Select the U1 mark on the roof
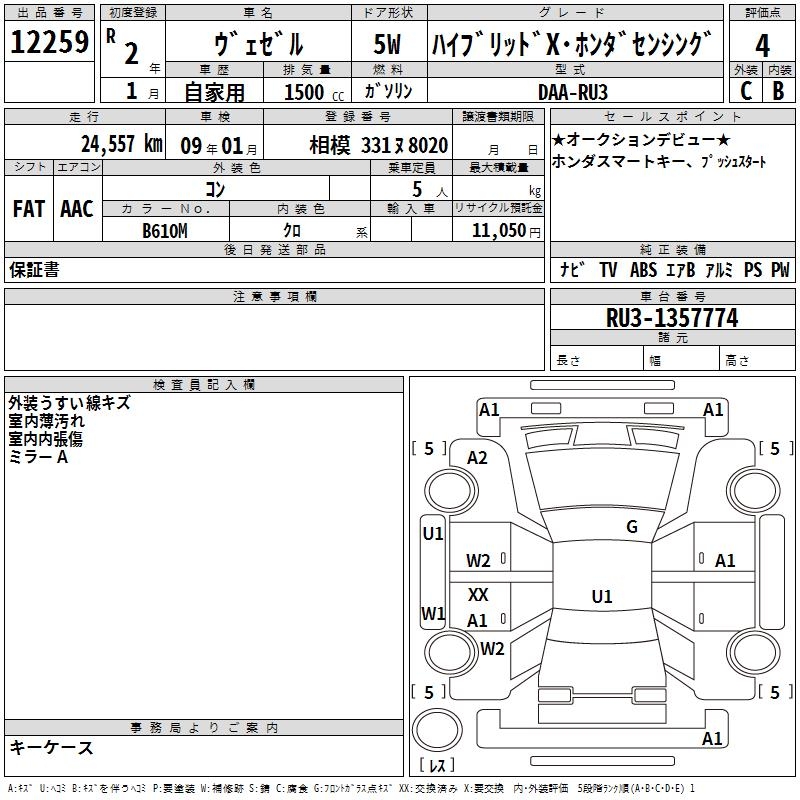 602,596
